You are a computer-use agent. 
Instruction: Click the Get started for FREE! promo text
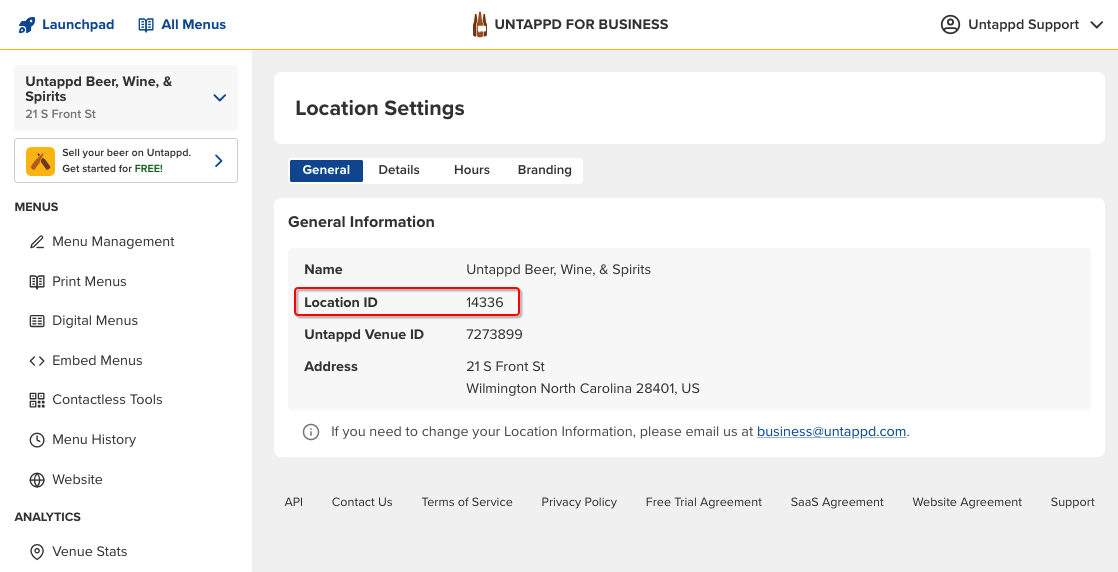click(113, 169)
